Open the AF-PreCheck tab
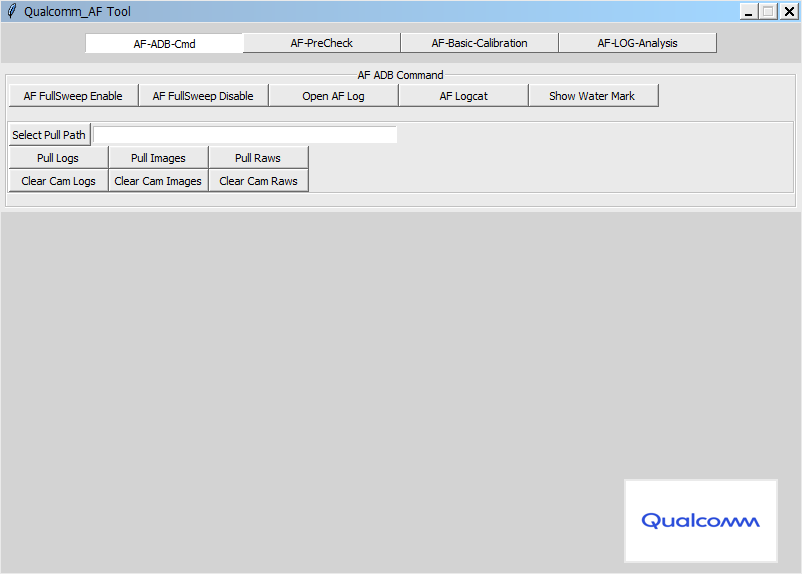Viewport: 802px width, 574px height. pyautogui.click(x=321, y=43)
